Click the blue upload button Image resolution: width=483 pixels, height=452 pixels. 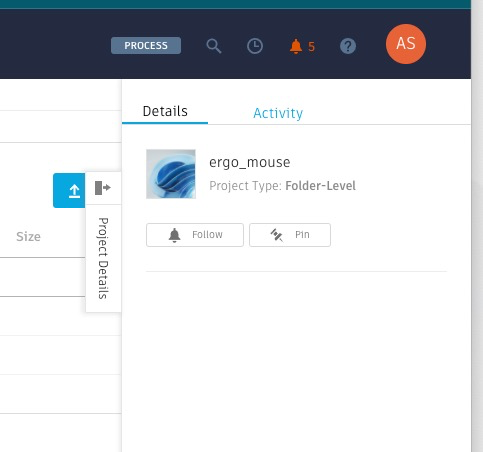(69, 190)
